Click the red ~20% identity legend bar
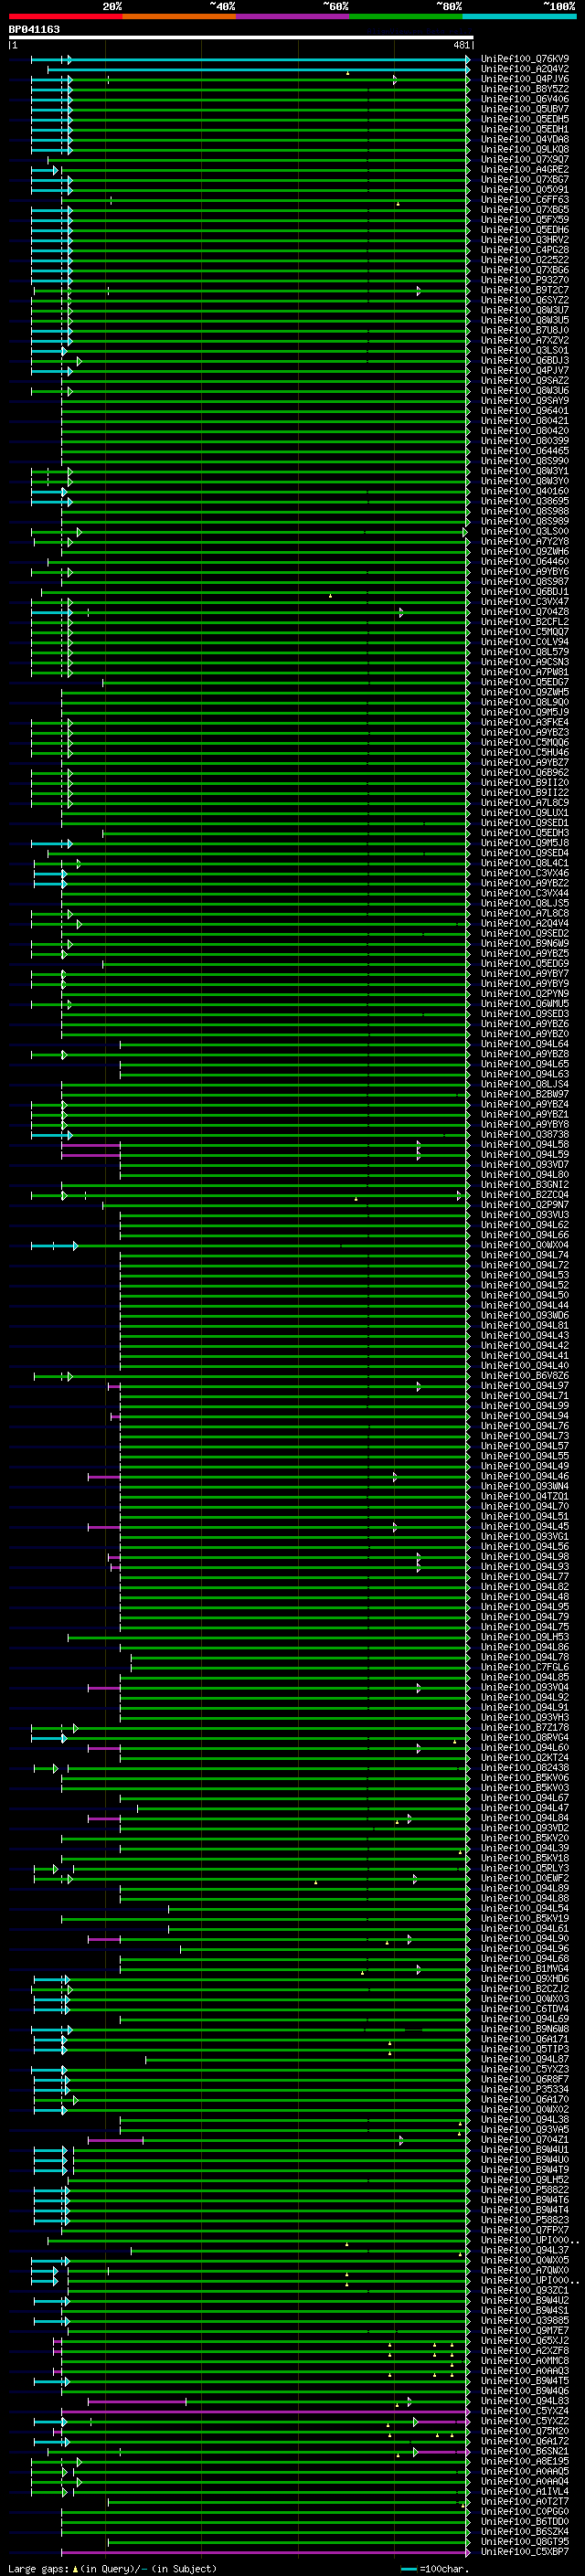Image resolution: width=585 pixels, height=2576 pixels. click(65, 16)
